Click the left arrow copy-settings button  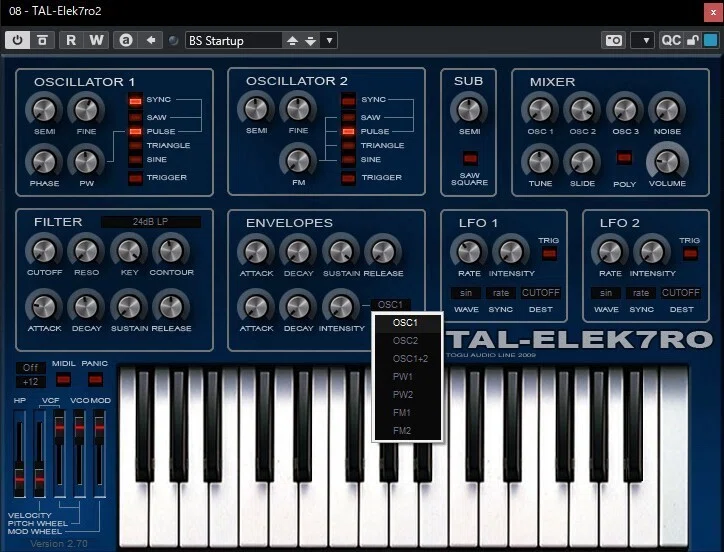151,40
